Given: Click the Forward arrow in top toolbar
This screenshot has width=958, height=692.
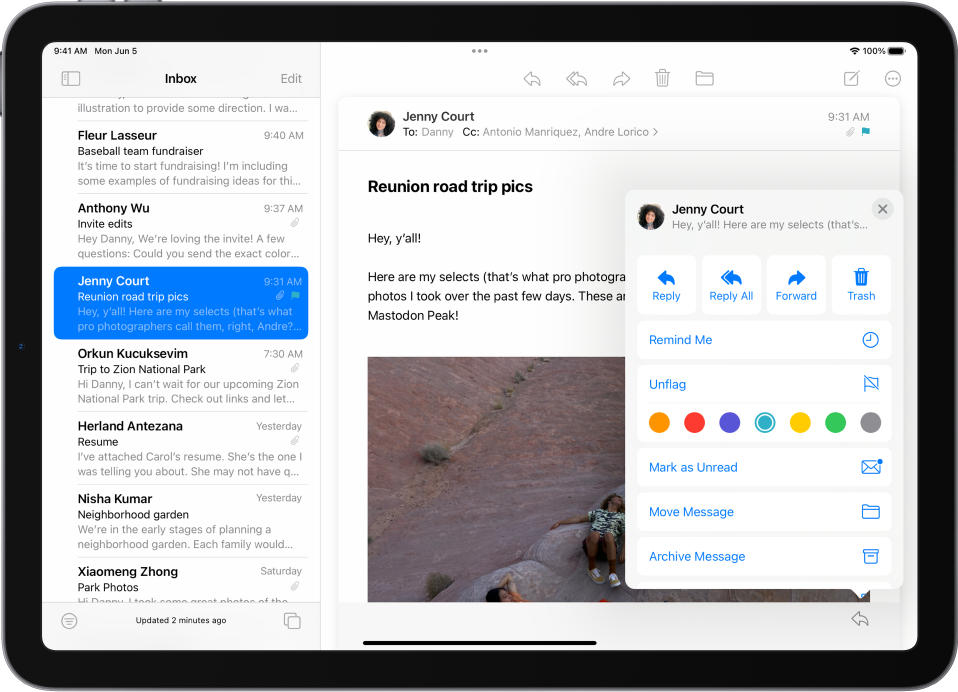Looking at the screenshot, I should click(x=621, y=78).
